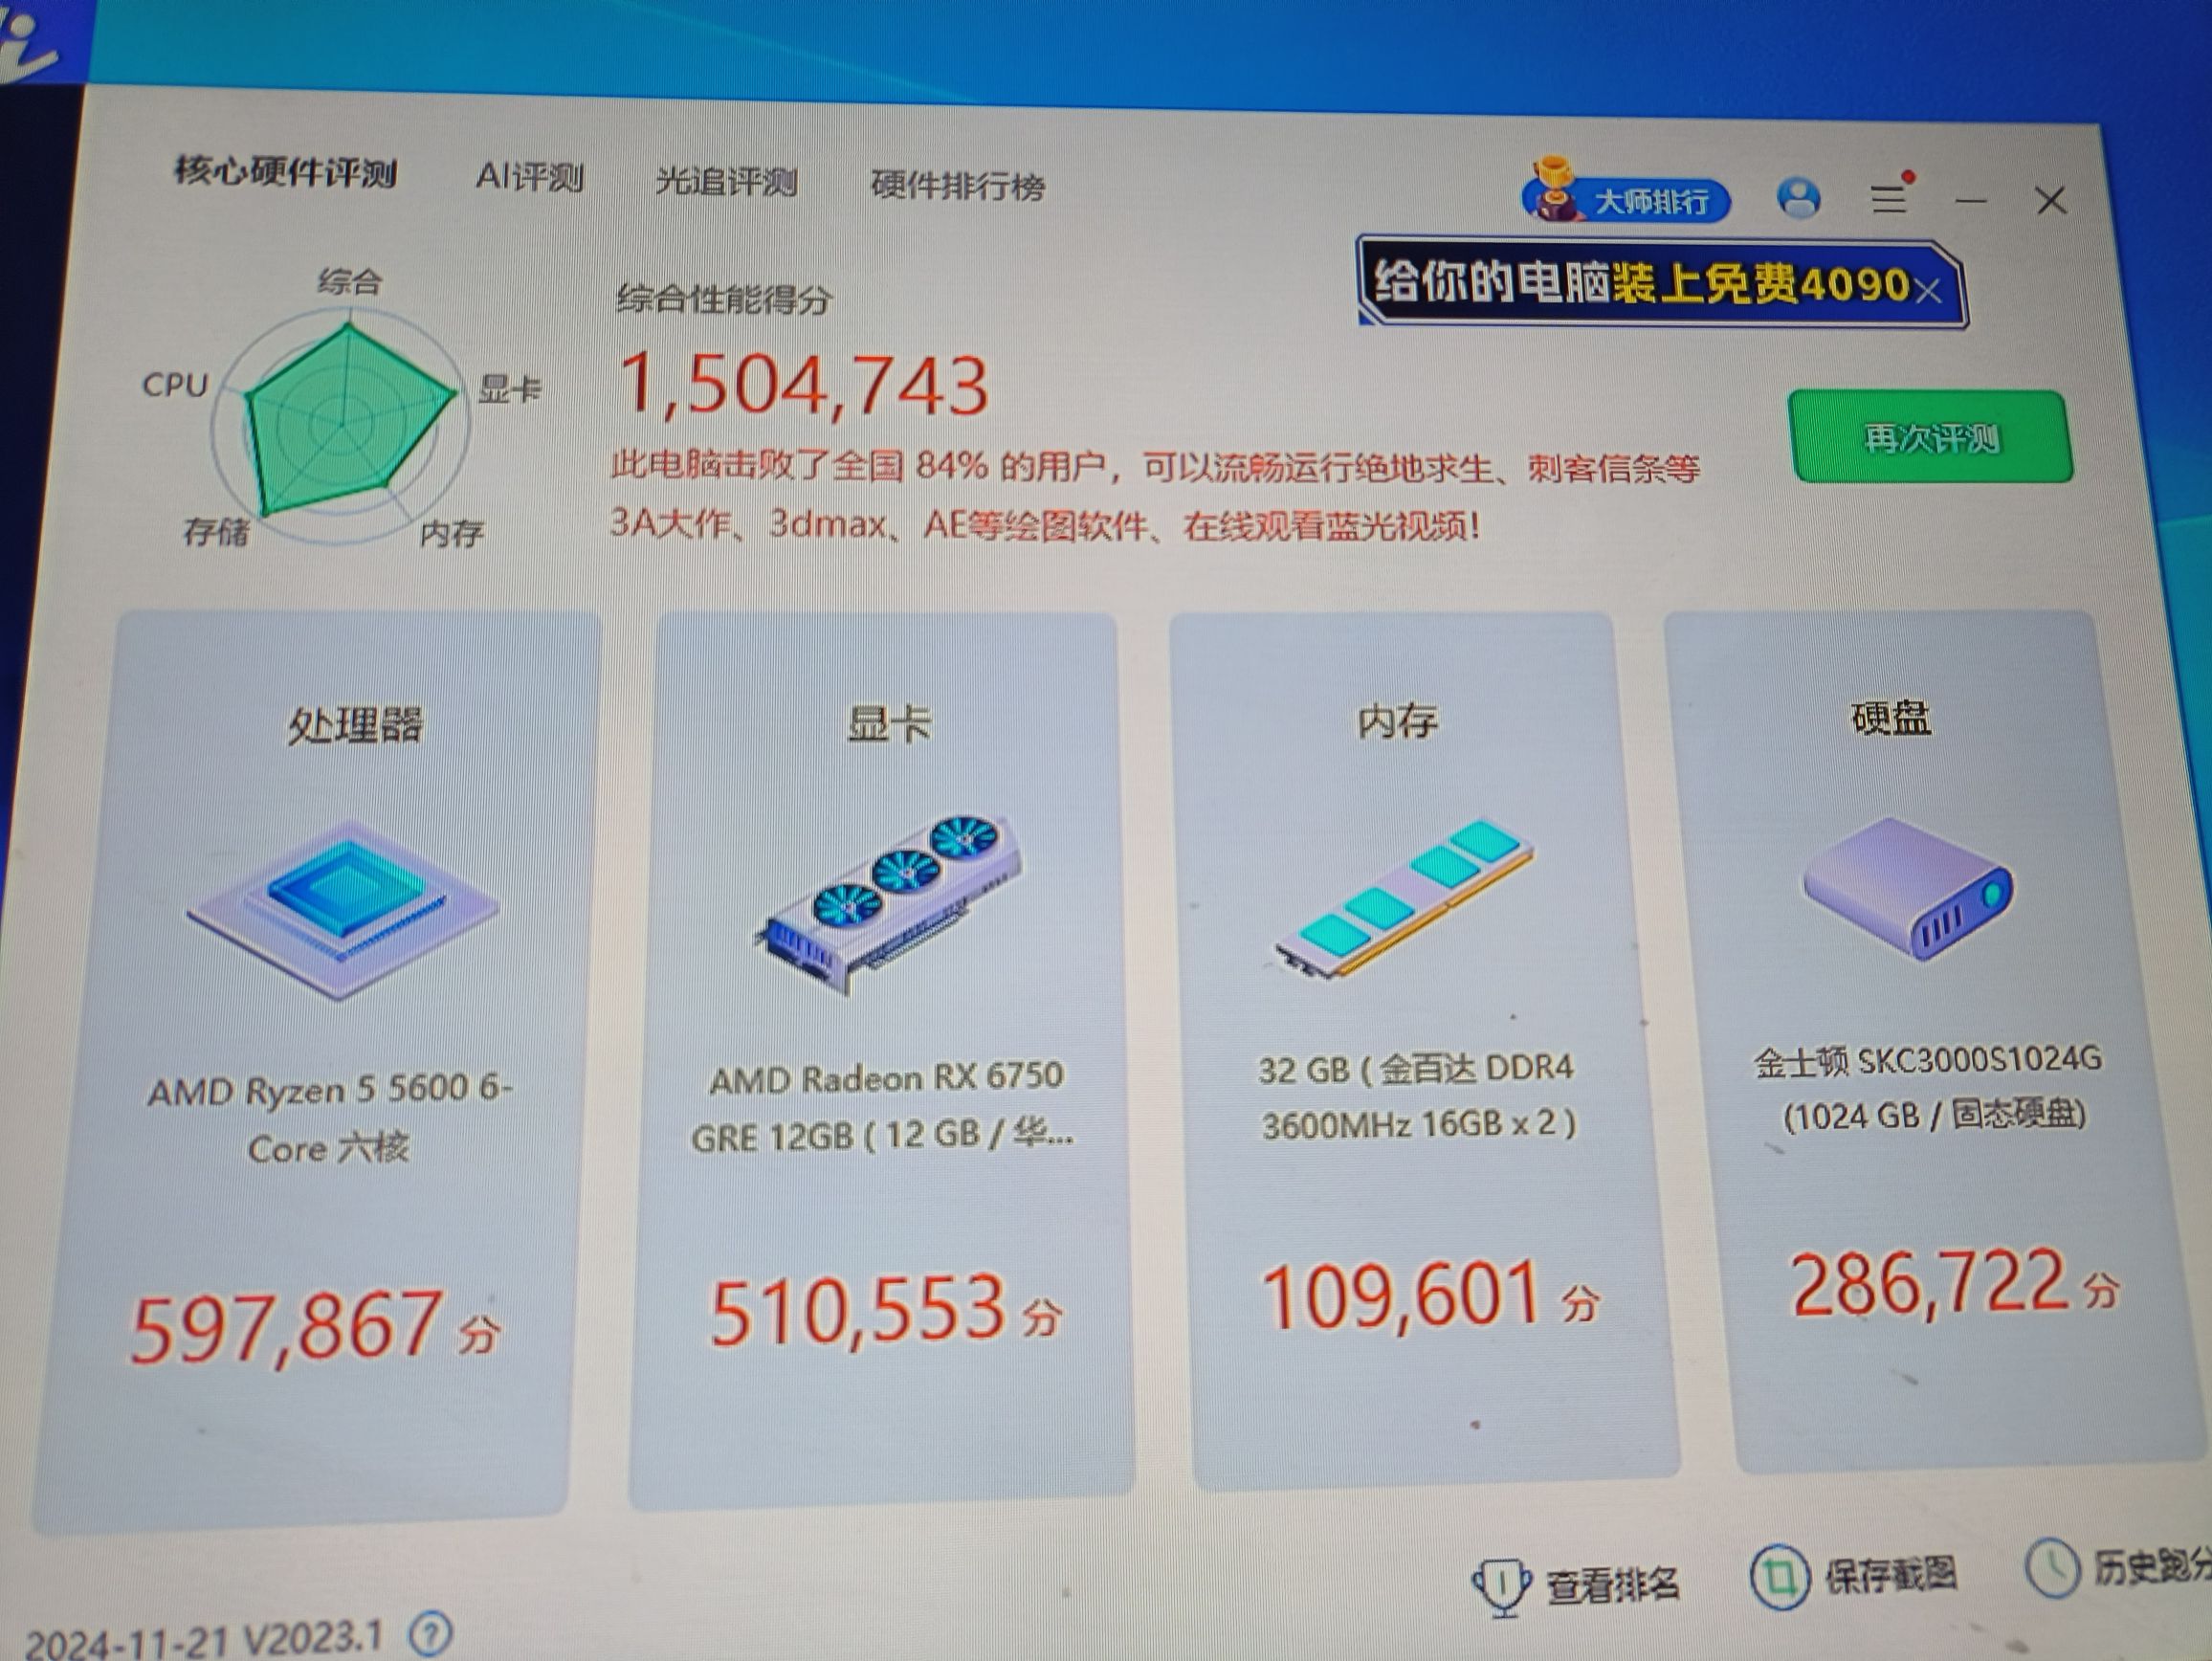Click the 显卡 radar axis label
Viewport: 2212px width, 1661px height.
(510, 389)
